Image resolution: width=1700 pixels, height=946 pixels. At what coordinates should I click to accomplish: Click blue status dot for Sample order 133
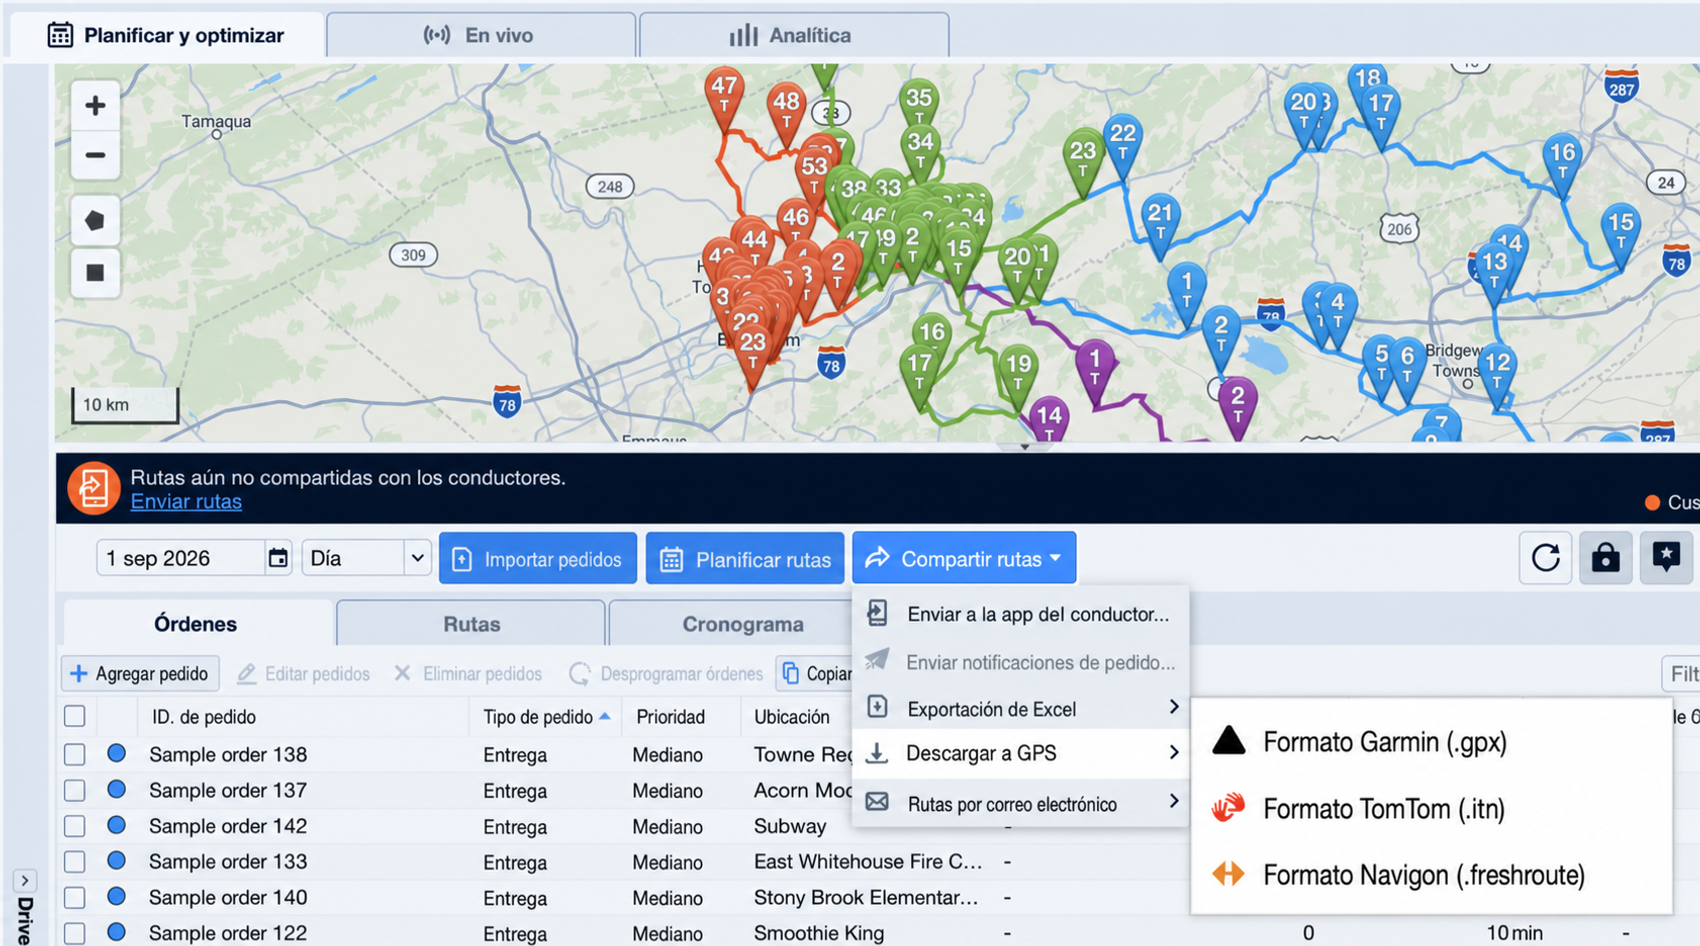116,860
